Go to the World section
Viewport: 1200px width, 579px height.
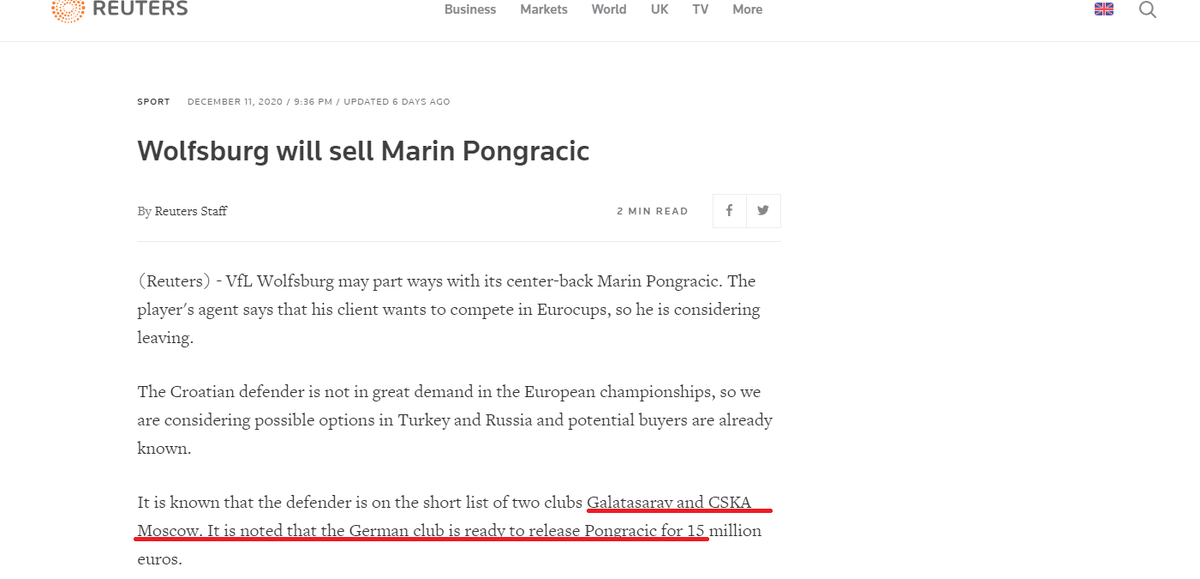pyautogui.click(x=609, y=9)
